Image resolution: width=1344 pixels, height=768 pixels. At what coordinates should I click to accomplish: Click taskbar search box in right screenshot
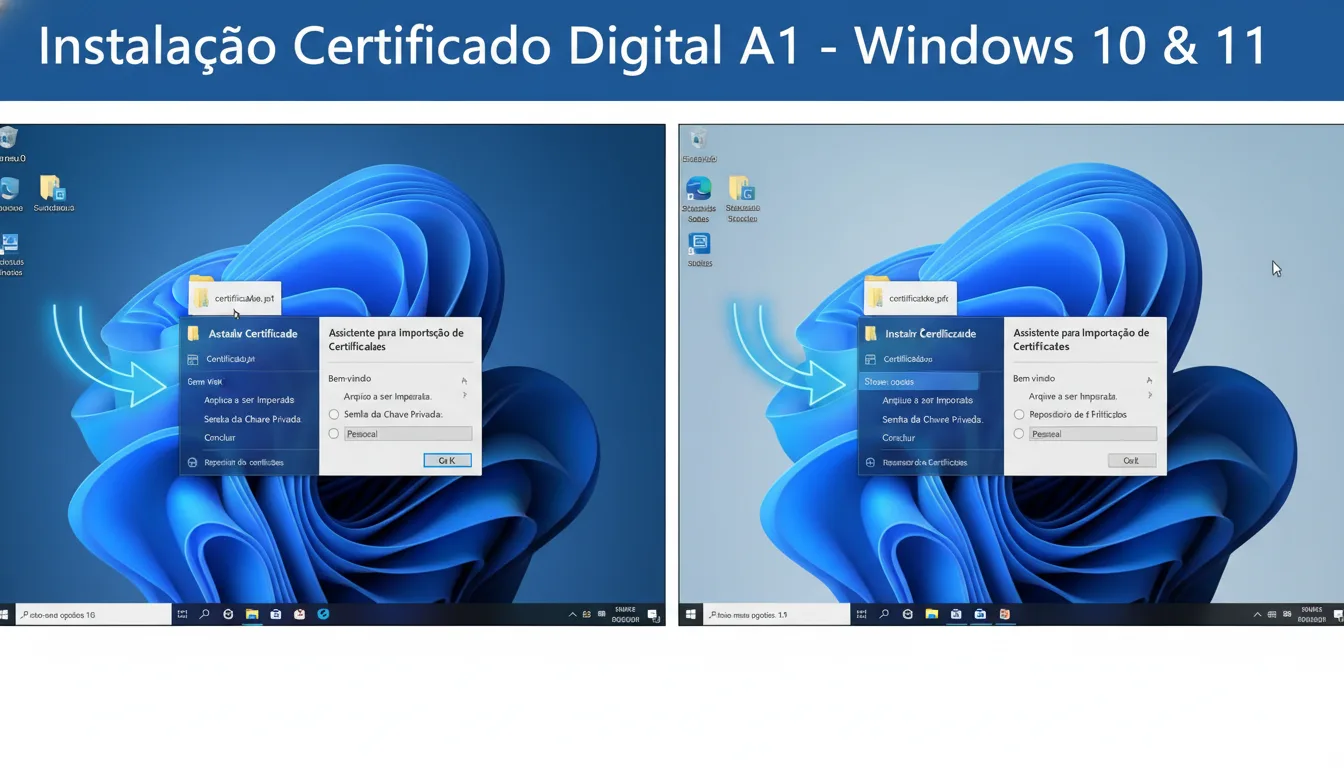pos(777,614)
